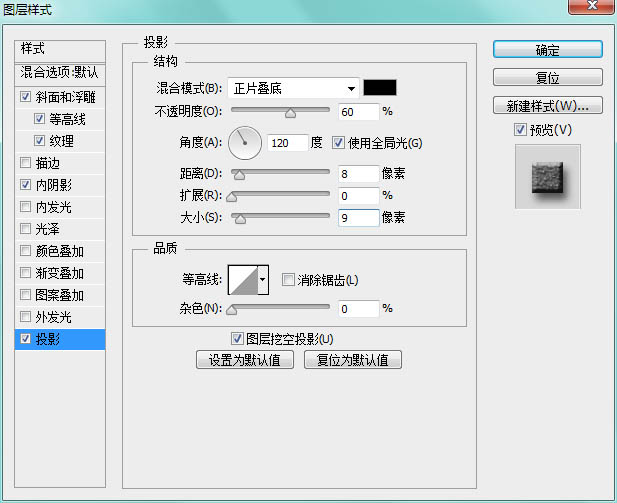
Task: Click the 不透明度 value field
Action: click(358, 112)
